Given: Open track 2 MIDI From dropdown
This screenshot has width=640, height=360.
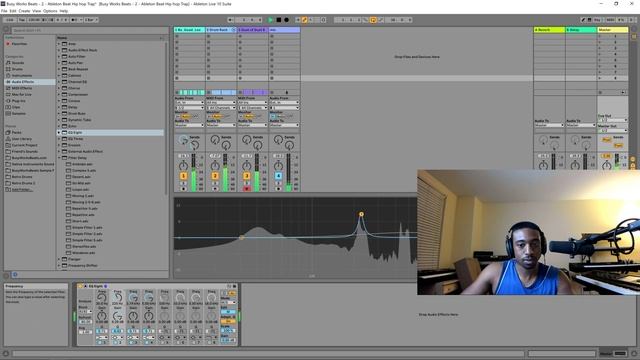Looking at the screenshot, I should coord(221,102).
